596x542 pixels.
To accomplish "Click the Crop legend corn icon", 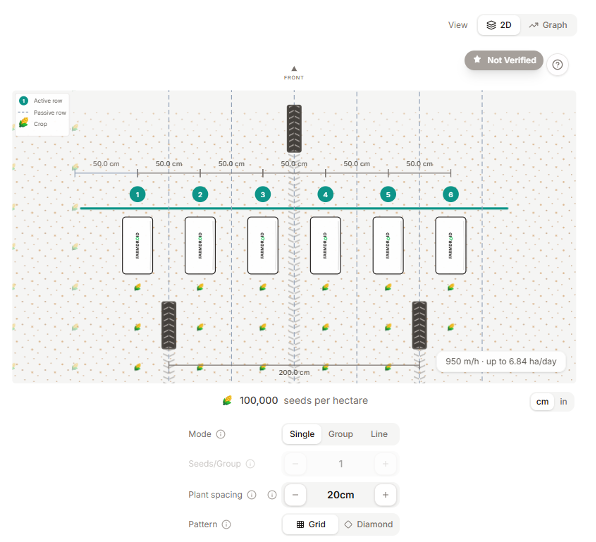I will click(24, 123).
